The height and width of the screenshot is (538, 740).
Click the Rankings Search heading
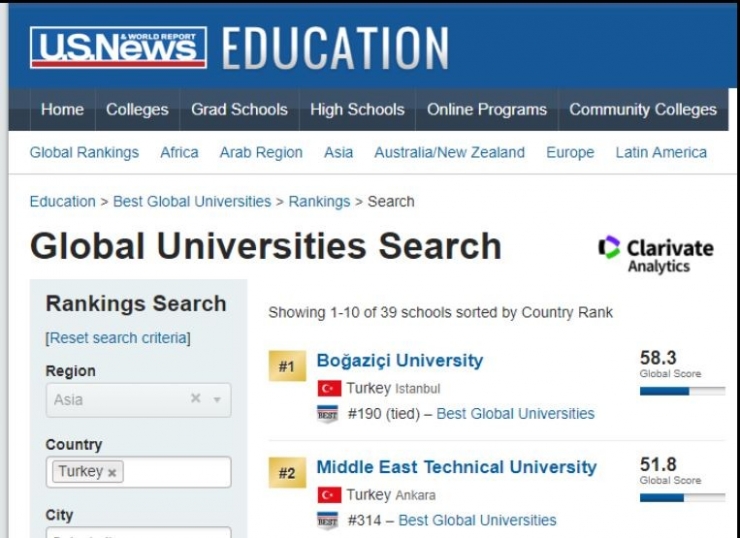click(x=136, y=303)
